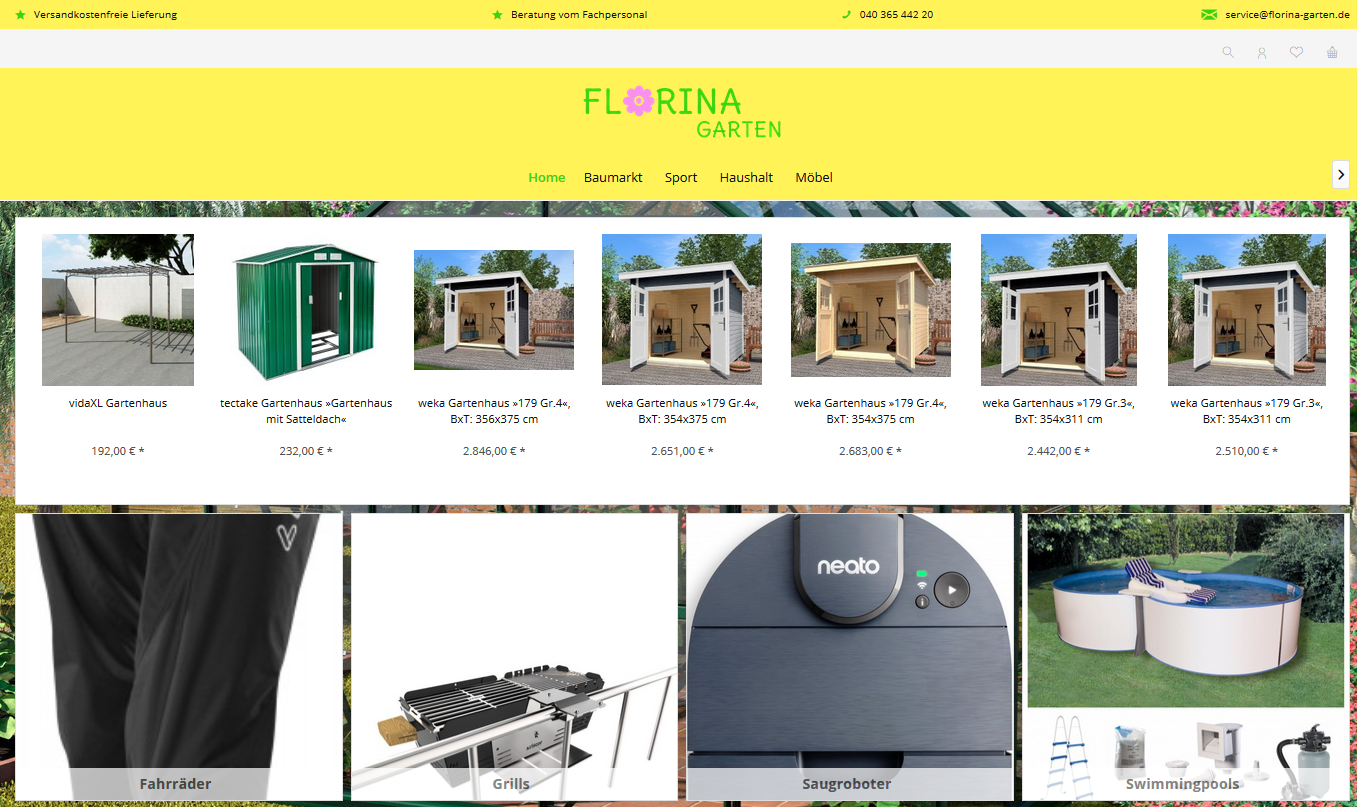Image resolution: width=1357 pixels, height=807 pixels.
Task: Click the Florina Garten logo
Action: point(681,112)
